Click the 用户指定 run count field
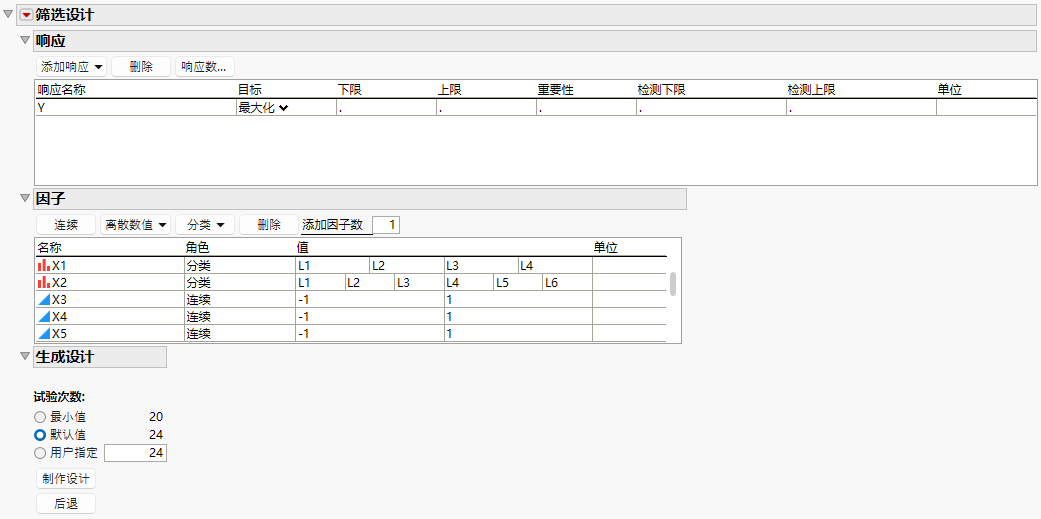Screen dimensions: 1041x519 point(135,453)
